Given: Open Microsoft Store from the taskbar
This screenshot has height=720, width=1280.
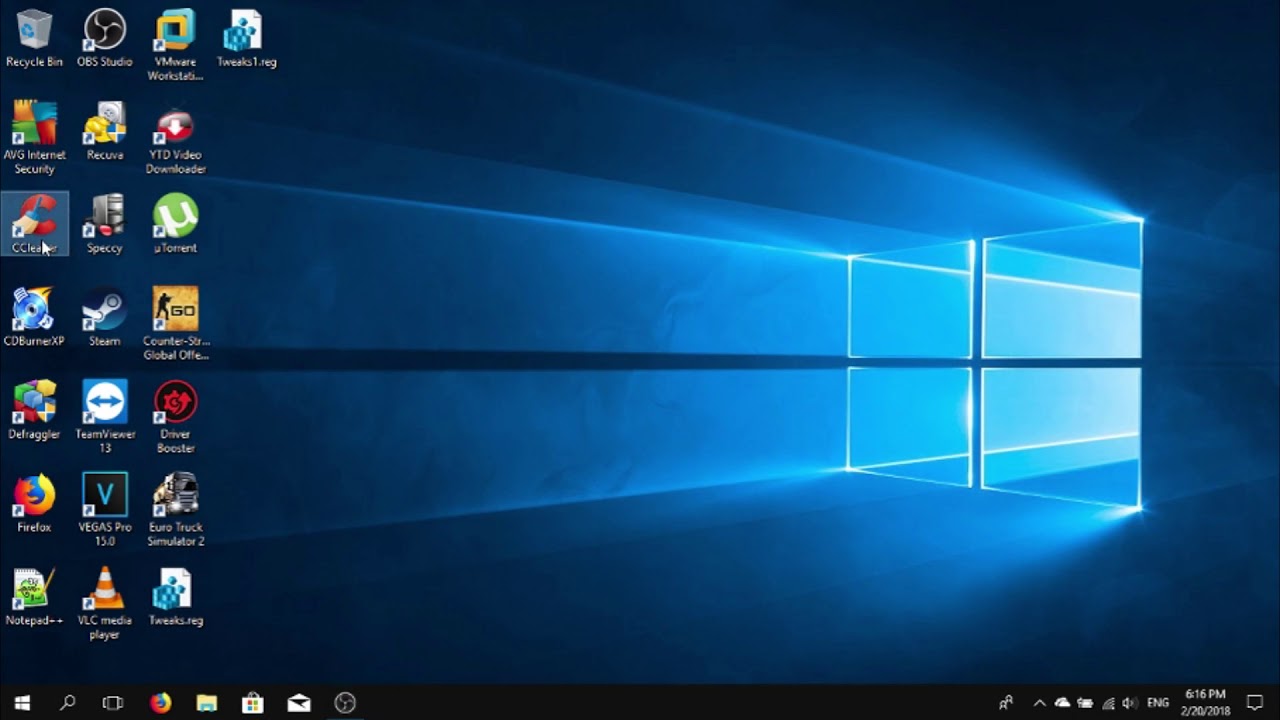Looking at the screenshot, I should pyautogui.click(x=252, y=702).
